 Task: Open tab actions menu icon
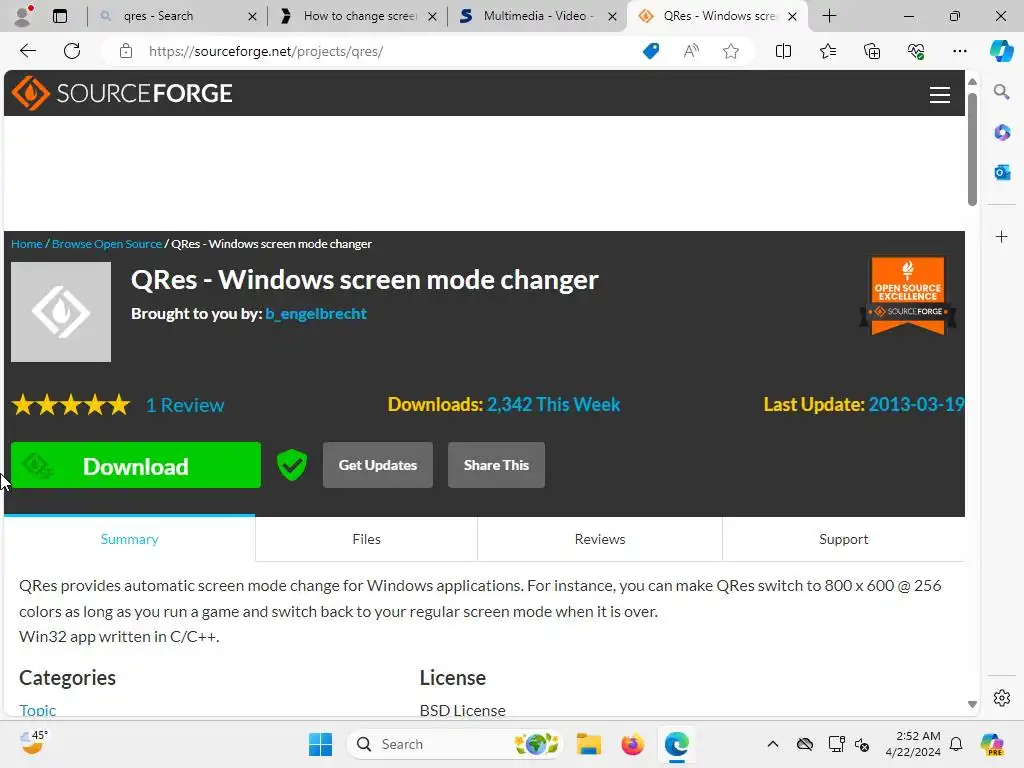pos(60,16)
